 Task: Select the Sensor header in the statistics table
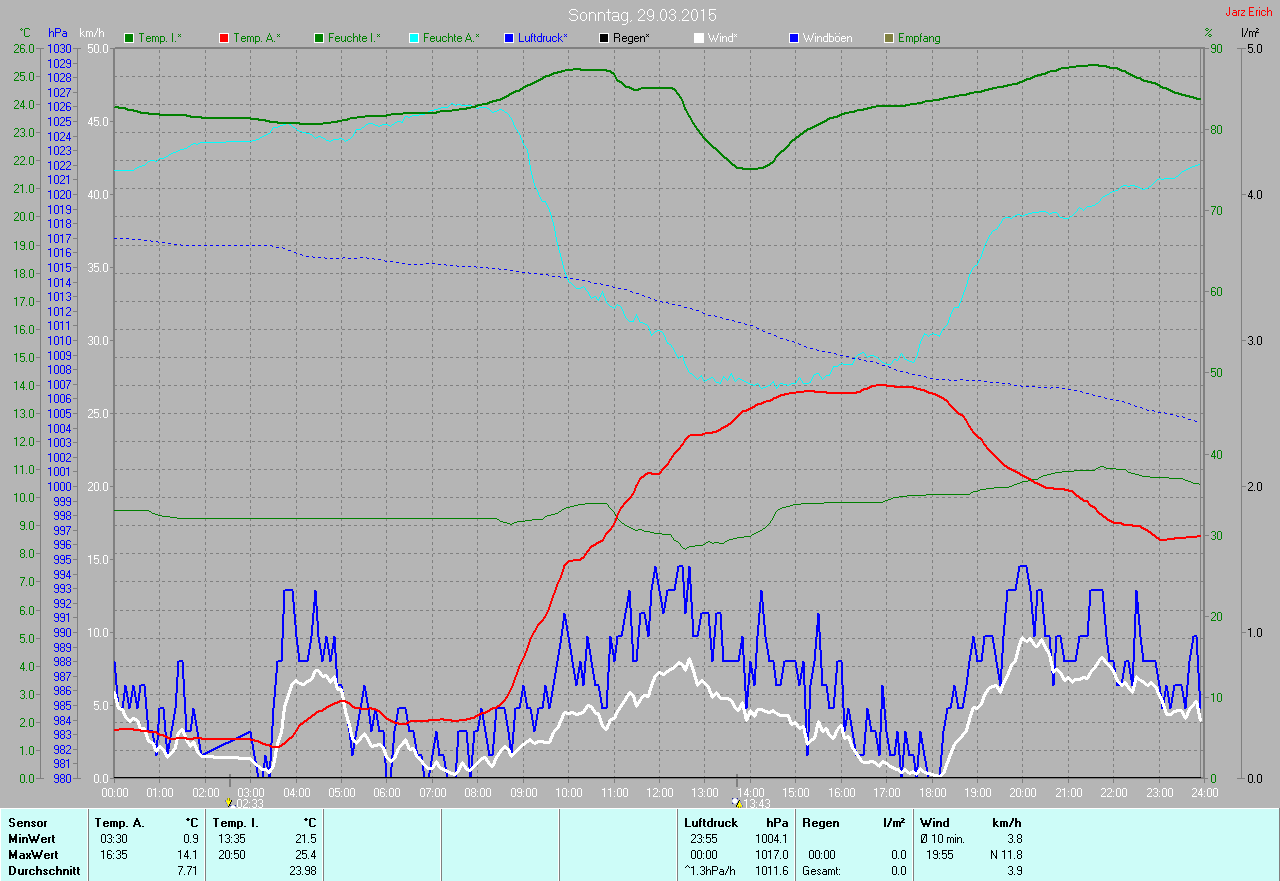pos(27,822)
